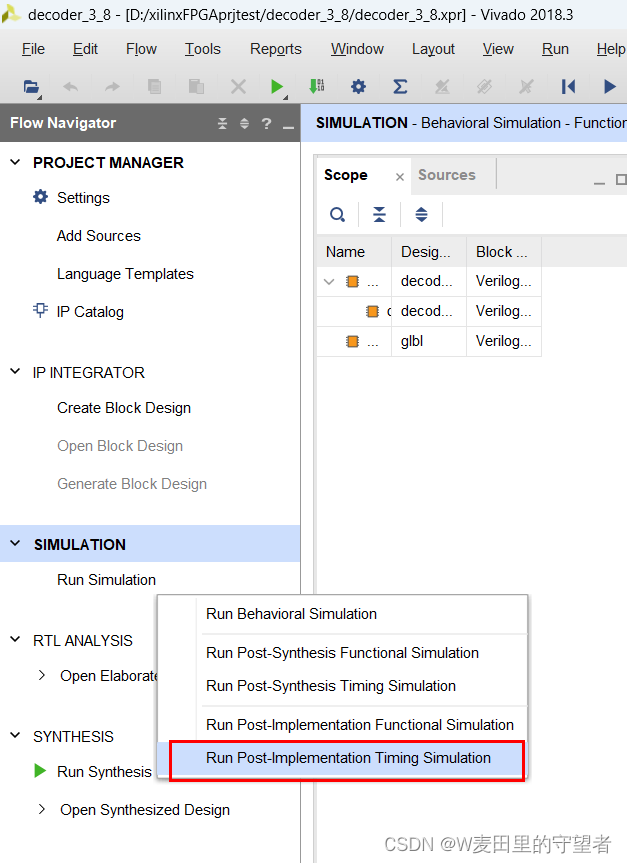Collapse IP INTEGRATOR section
The width and height of the screenshot is (627, 863).
(15, 372)
